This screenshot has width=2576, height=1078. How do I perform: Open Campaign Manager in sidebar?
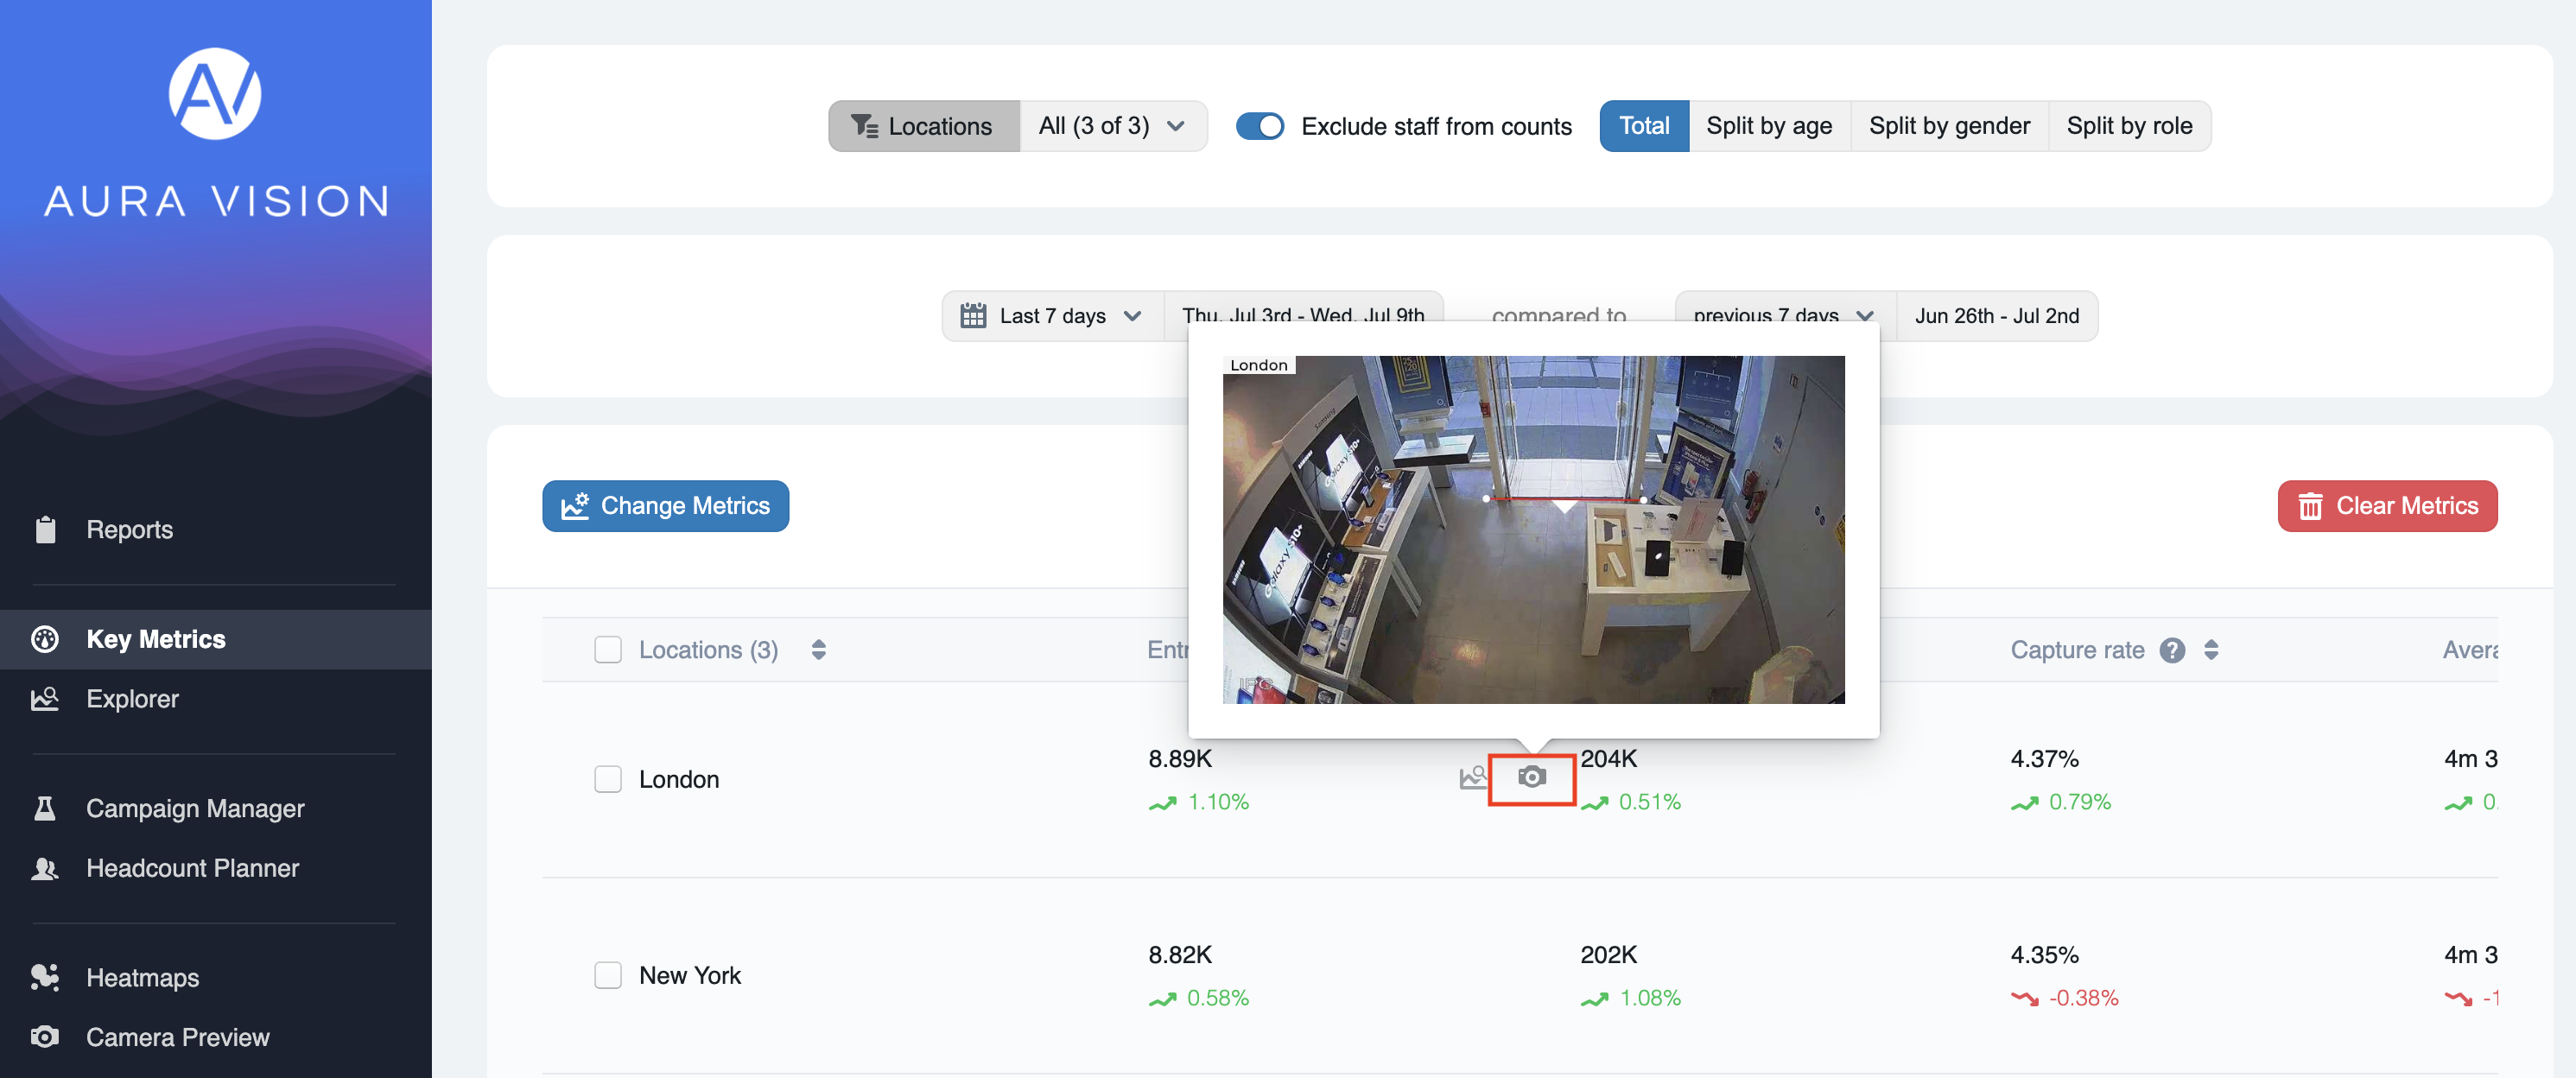click(195, 808)
